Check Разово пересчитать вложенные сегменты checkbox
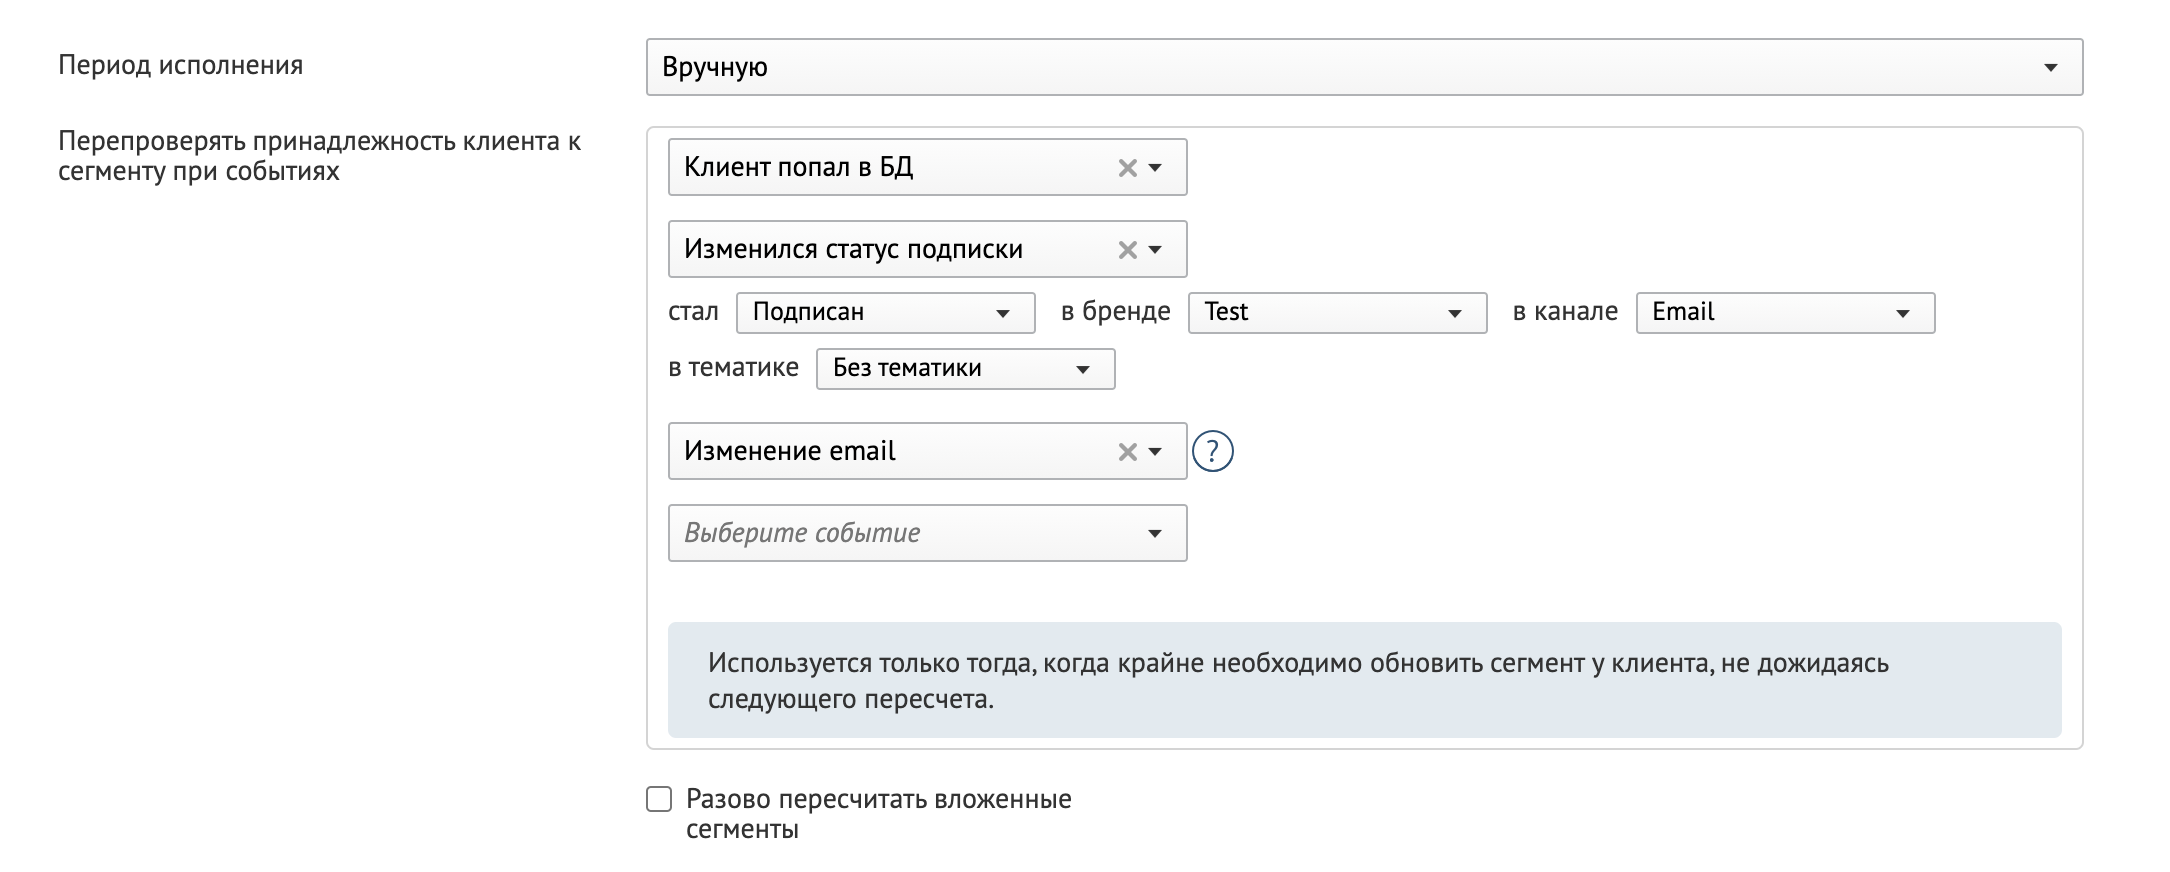 [x=659, y=799]
